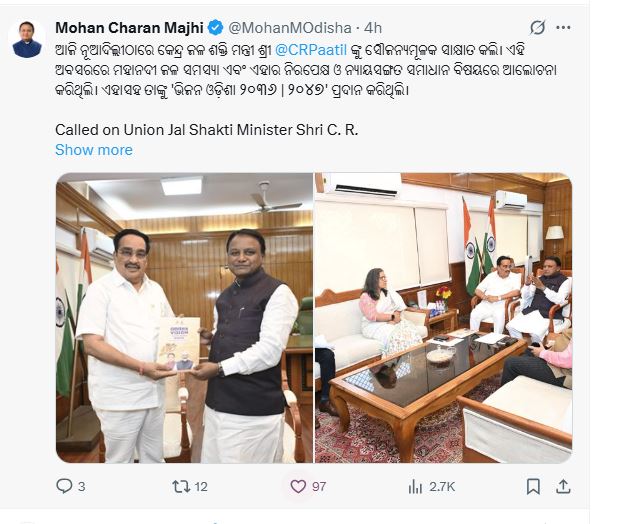Open the 4h timestamp link
The height and width of the screenshot is (524, 617).
(373, 28)
